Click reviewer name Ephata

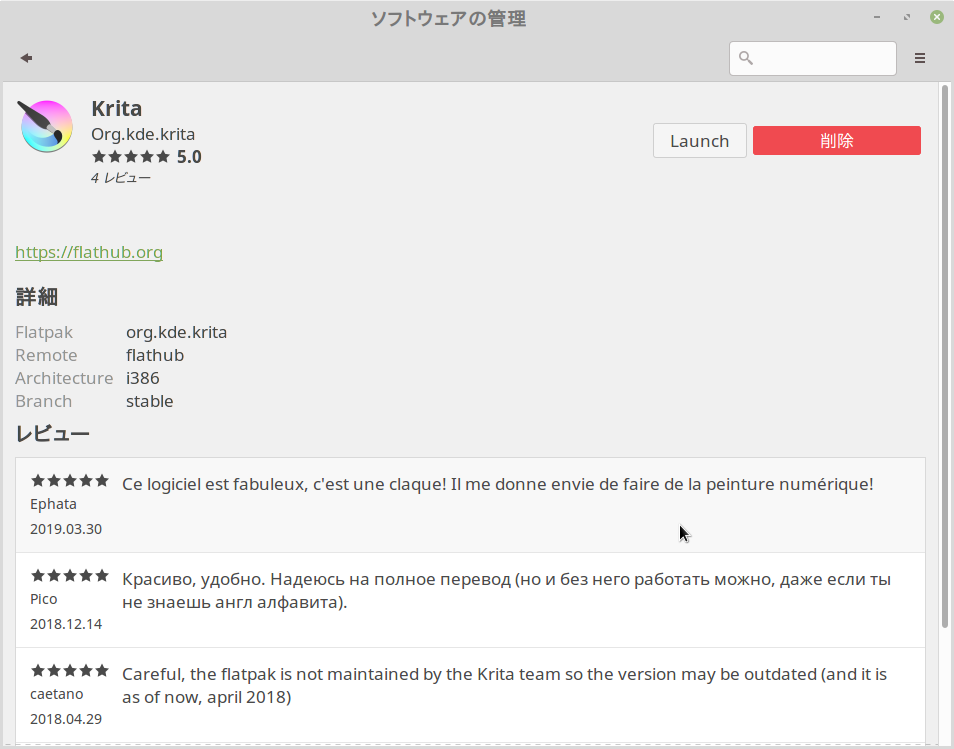[x=54, y=504]
